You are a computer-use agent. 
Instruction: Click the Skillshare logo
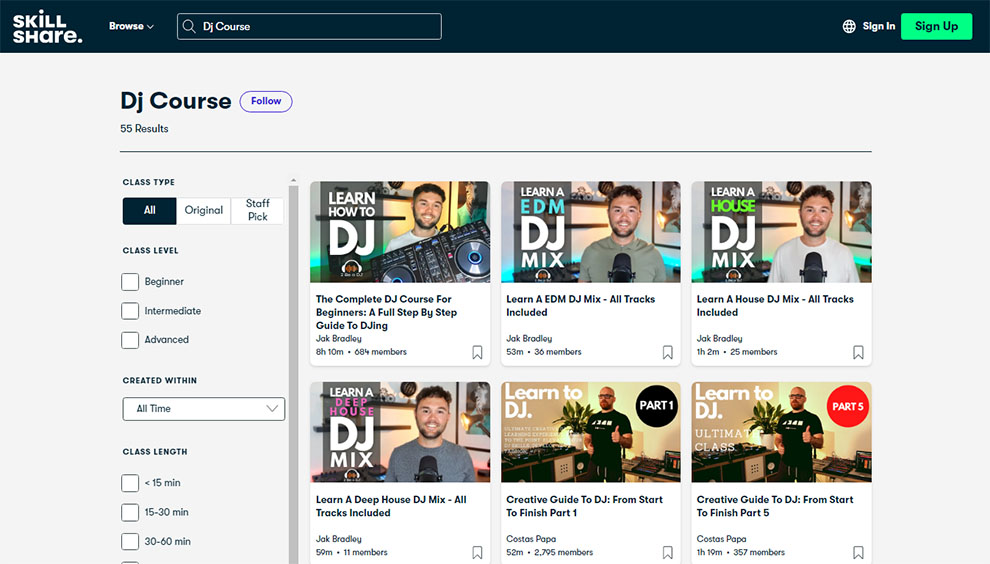click(x=47, y=27)
